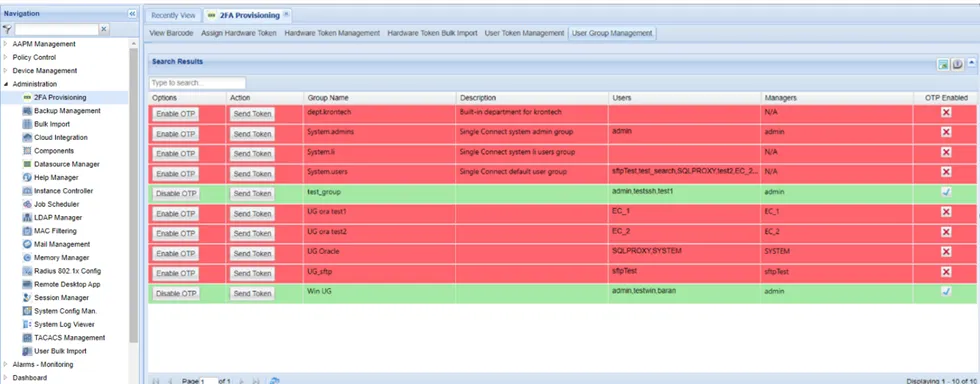
Task: Expand the Alarms - Monitoring tree node
Action: 6,364
